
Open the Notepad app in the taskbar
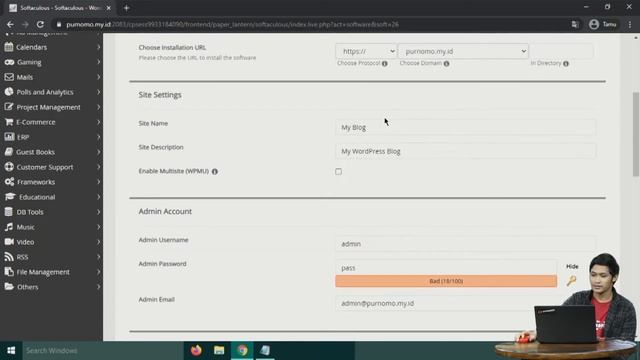point(265,350)
